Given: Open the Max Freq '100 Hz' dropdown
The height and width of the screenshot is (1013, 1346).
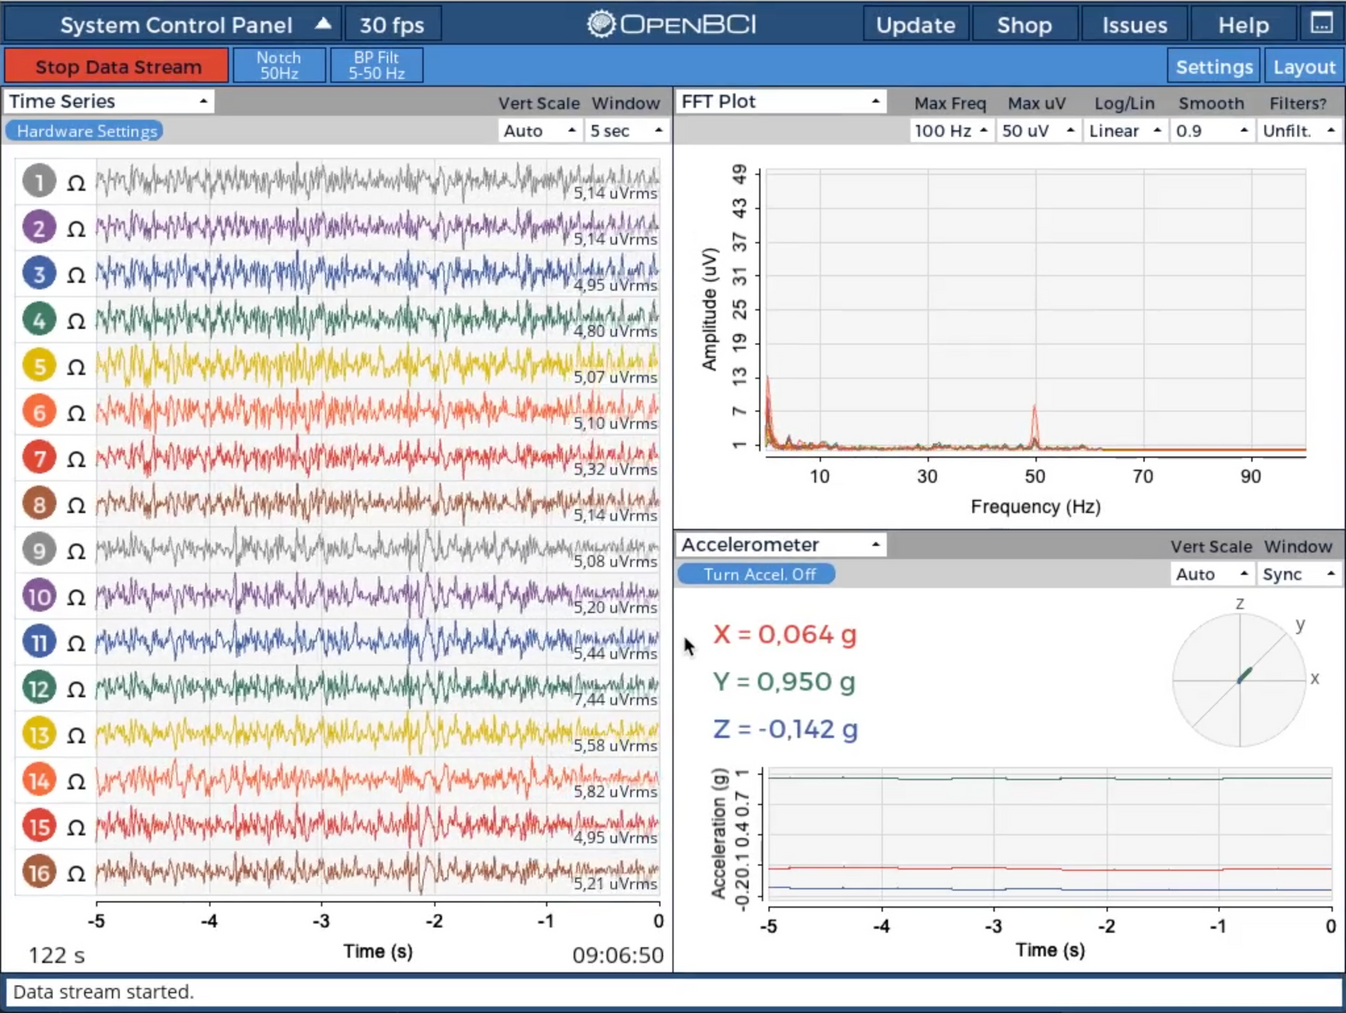Looking at the screenshot, I should tap(949, 130).
